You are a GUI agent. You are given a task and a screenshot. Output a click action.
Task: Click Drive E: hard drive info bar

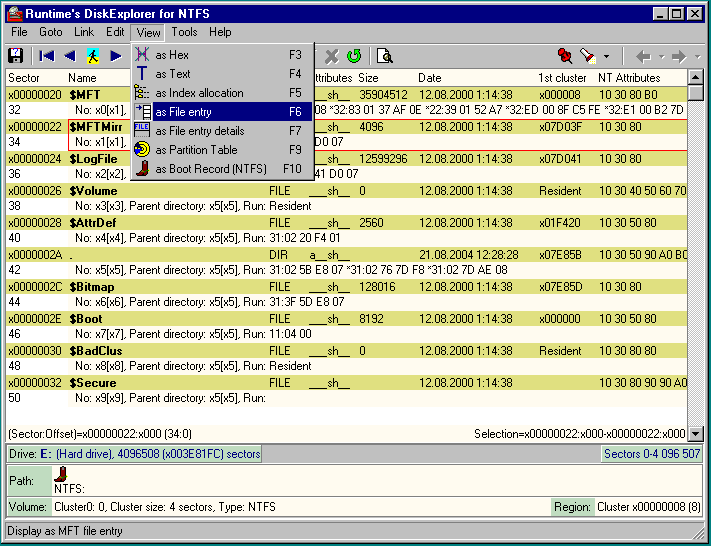[x=134, y=454]
